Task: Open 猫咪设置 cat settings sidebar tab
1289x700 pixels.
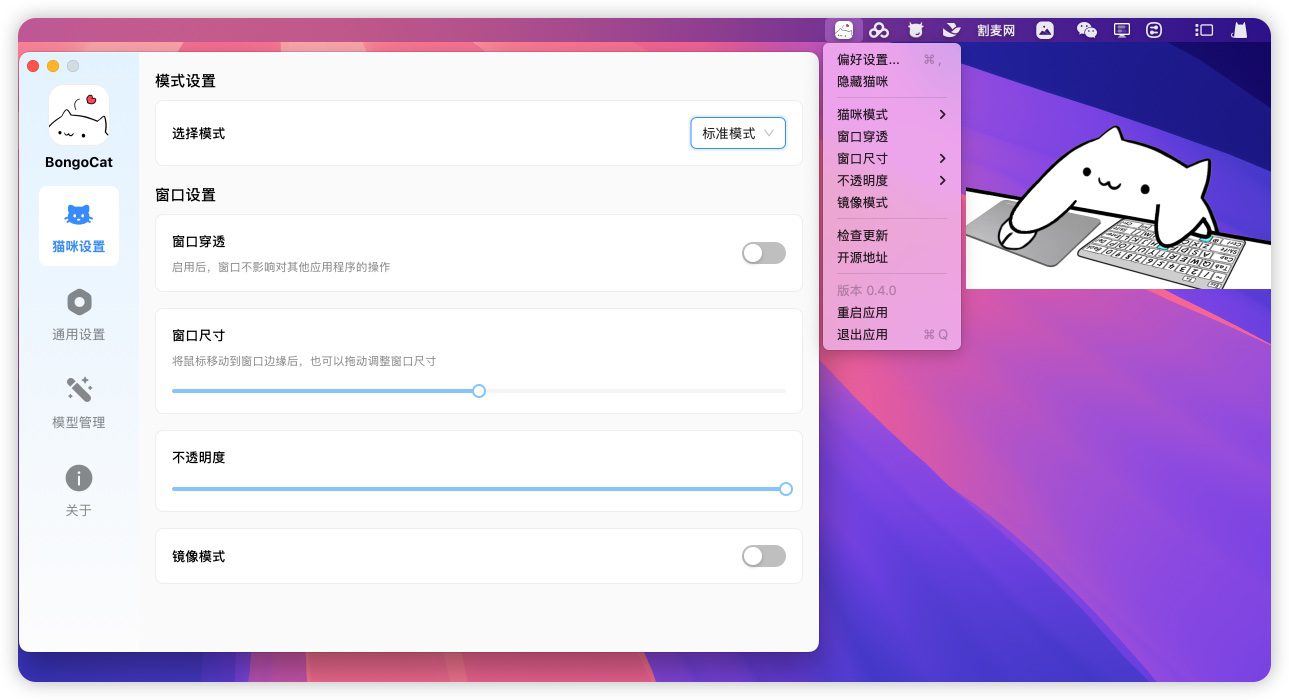Action: (79, 226)
